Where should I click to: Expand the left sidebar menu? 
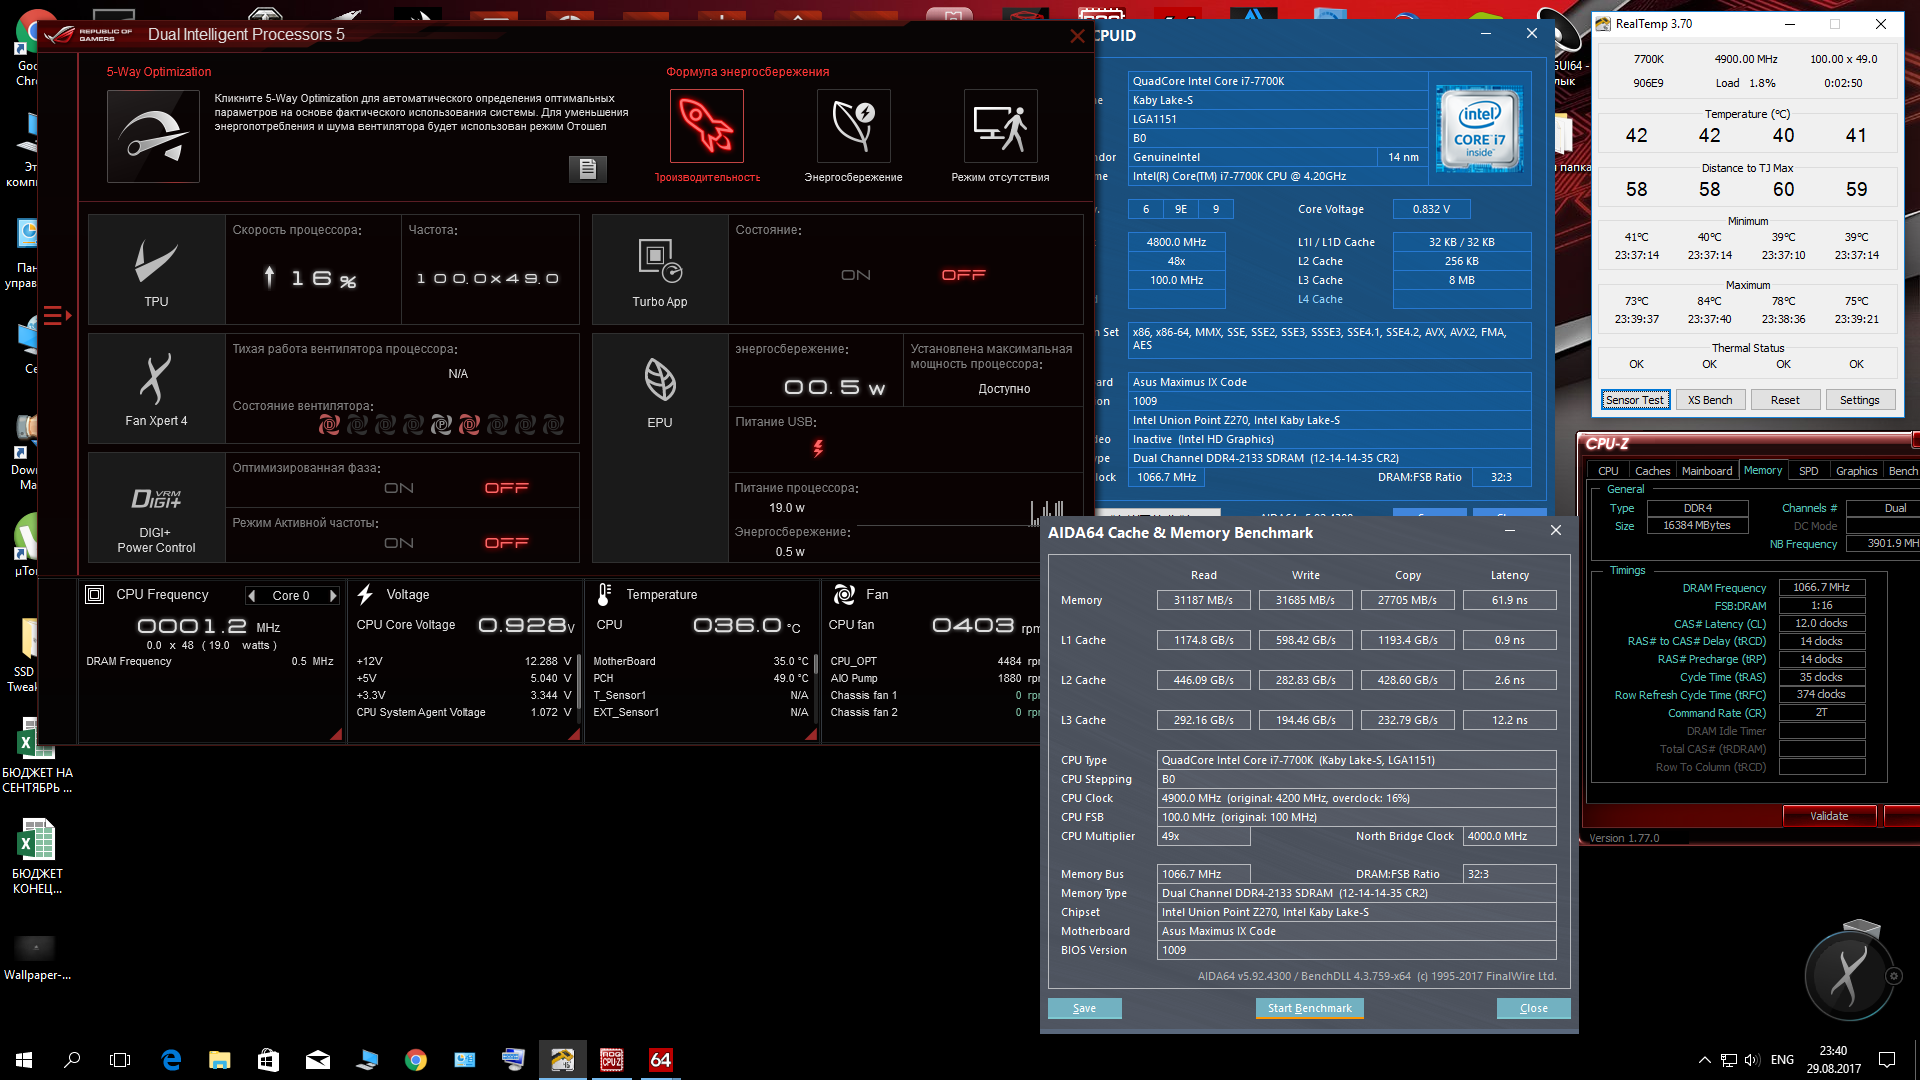tap(56, 316)
